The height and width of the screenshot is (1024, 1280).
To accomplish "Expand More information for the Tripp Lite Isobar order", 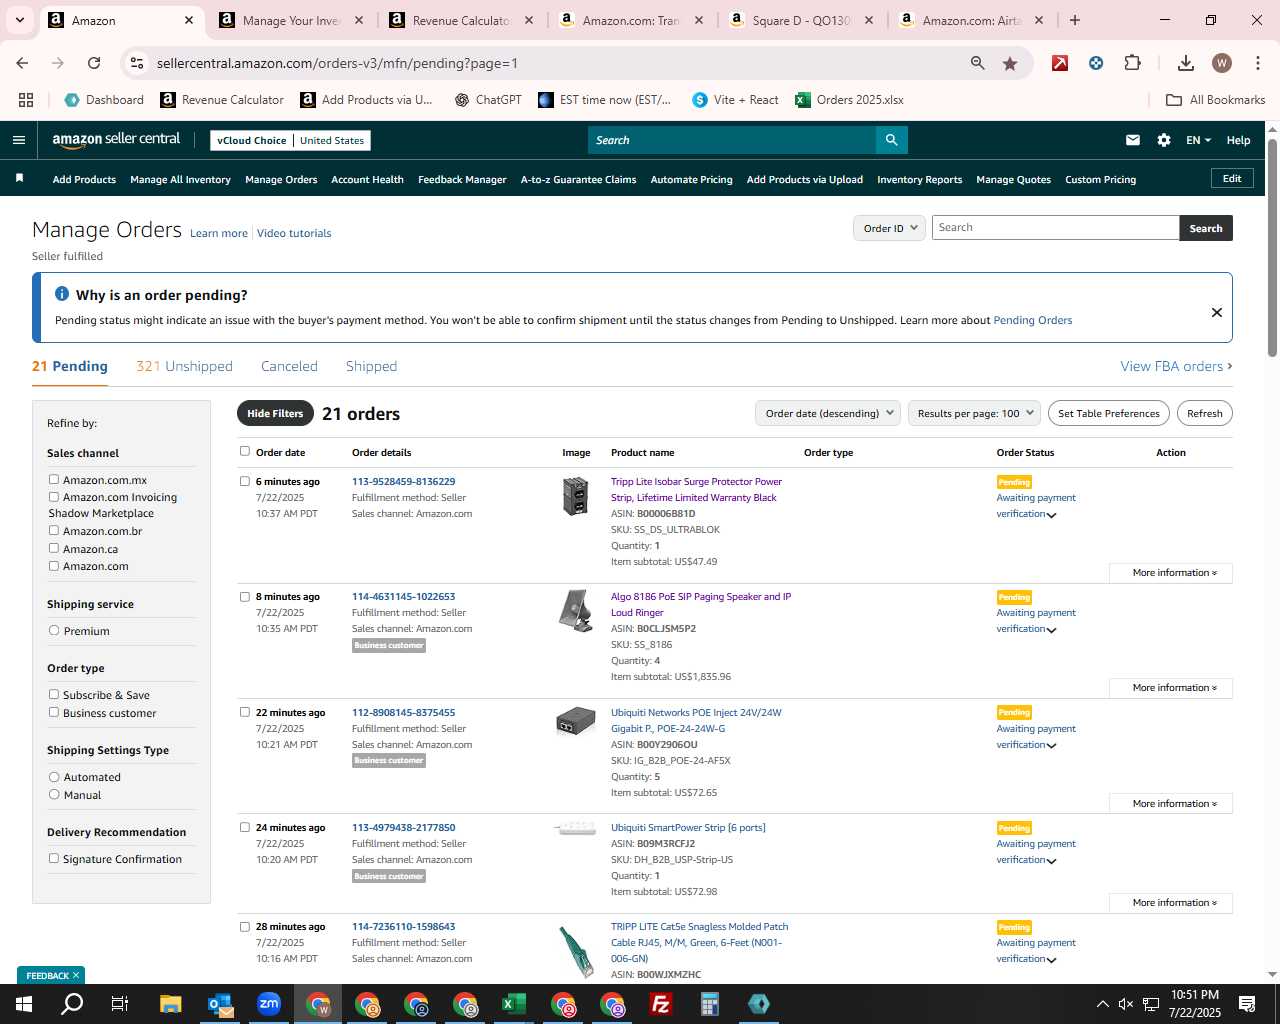I will [1171, 573].
